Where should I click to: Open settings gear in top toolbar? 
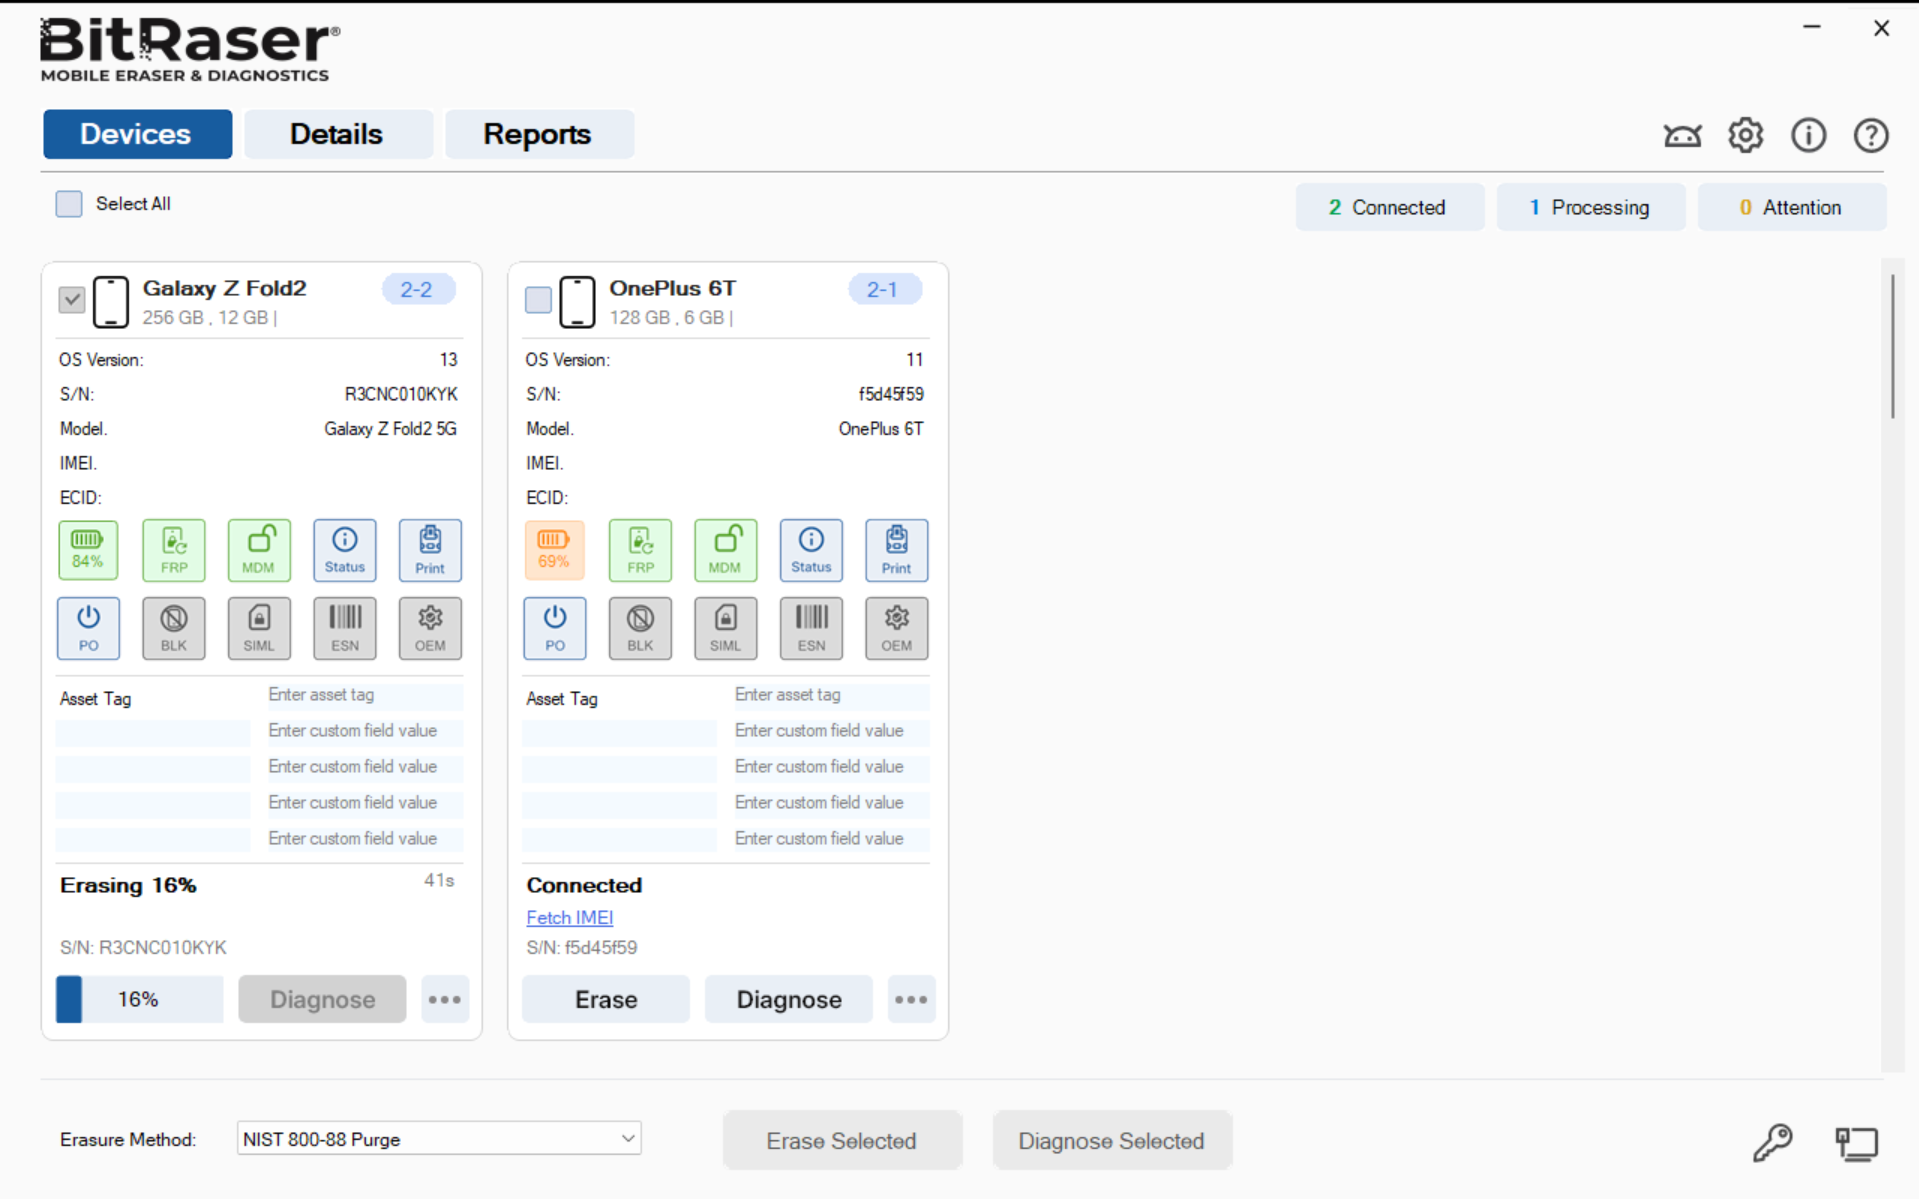pyautogui.click(x=1746, y=135)
